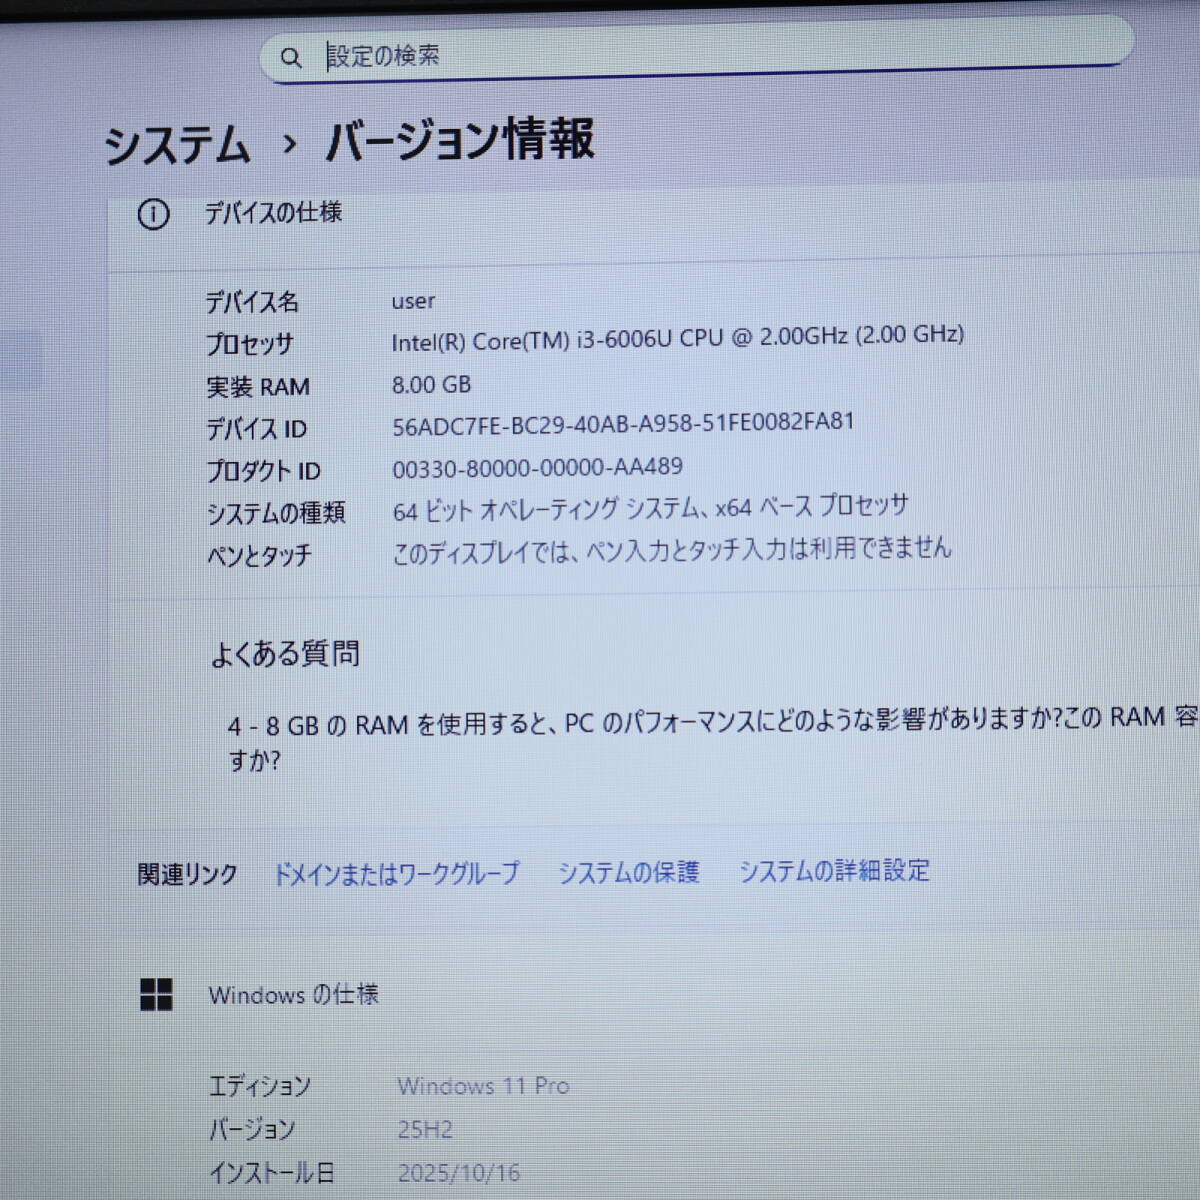Click the Windows logo icon
1200x1200 pixels.
pos(156,995)
